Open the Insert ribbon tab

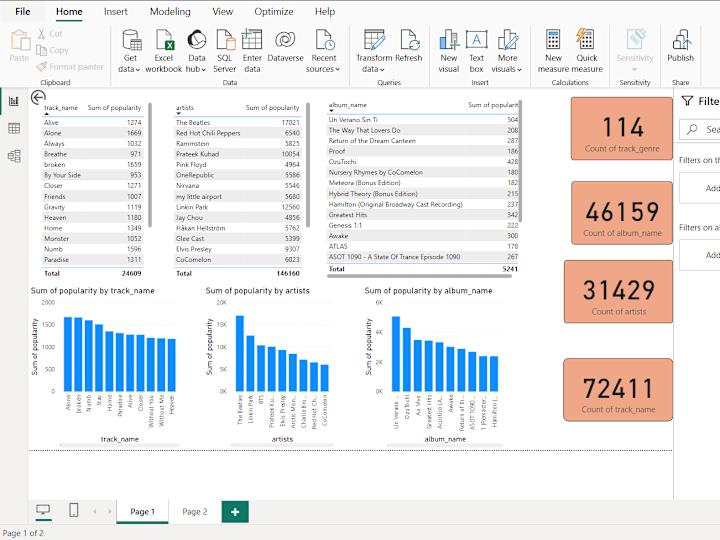[x=115, y=11]
